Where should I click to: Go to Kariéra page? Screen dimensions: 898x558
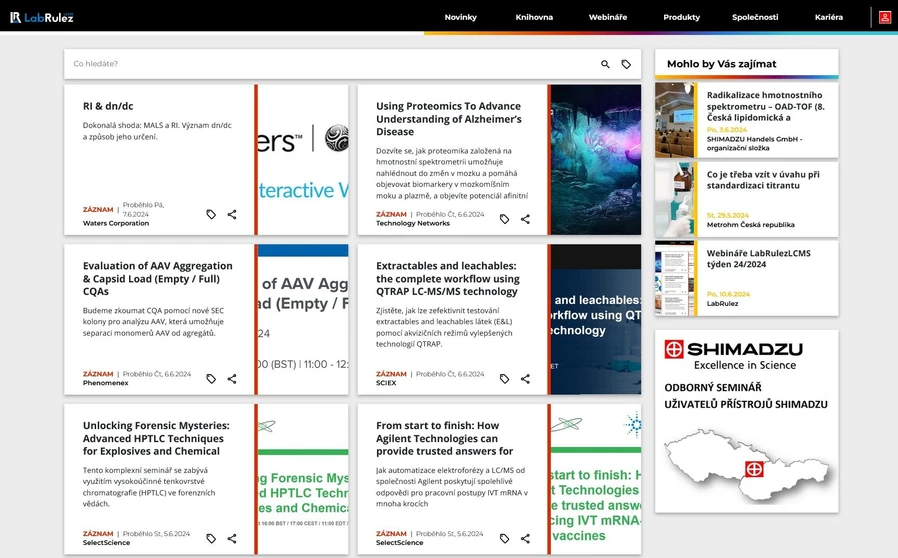click(x=829, y=17)
